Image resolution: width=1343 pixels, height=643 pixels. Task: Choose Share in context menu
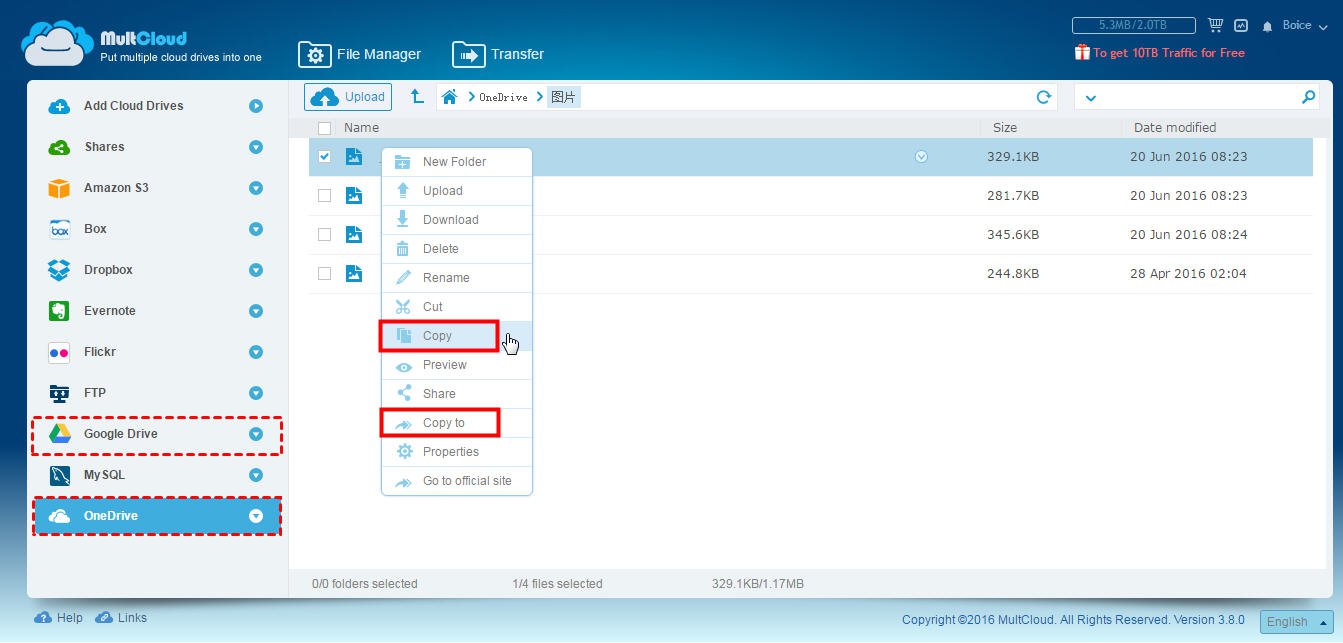457,394
